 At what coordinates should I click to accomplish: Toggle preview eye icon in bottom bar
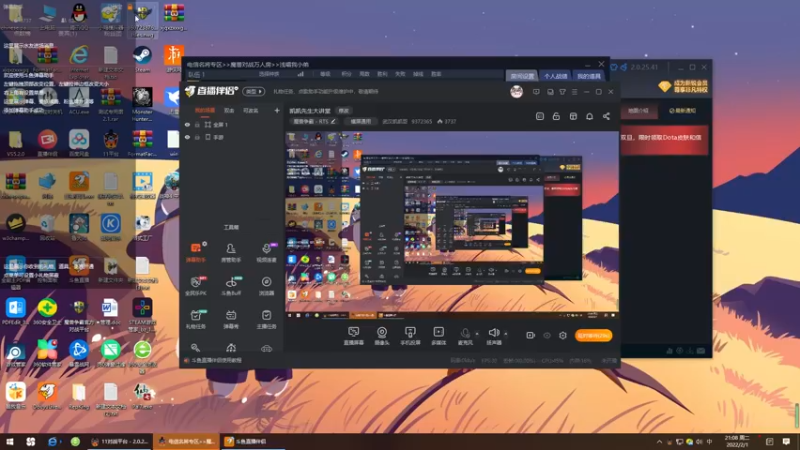pos(546,335)
